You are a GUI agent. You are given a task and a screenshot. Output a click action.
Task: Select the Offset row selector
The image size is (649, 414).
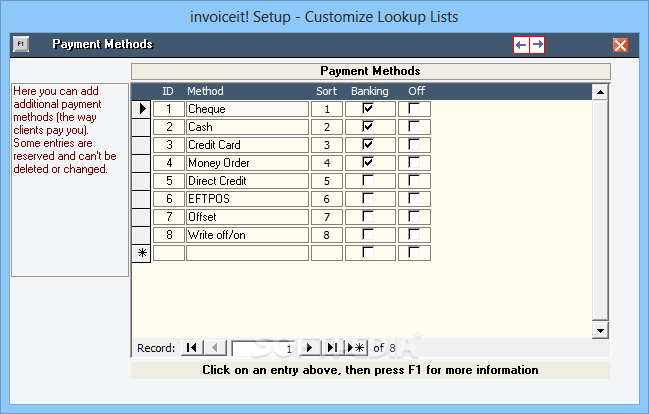pyautogui.click(x=141, y=217)
